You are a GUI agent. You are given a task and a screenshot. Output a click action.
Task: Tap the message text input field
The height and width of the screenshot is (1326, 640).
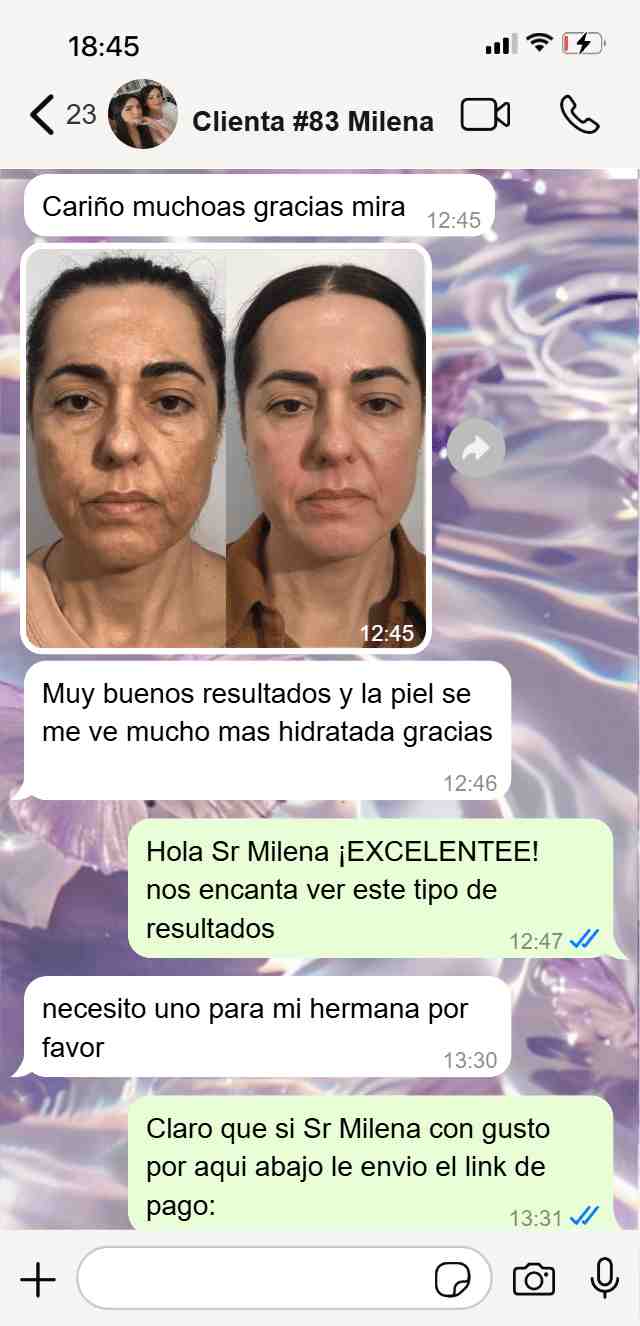pyautogui.click(x=284, y=1278)
